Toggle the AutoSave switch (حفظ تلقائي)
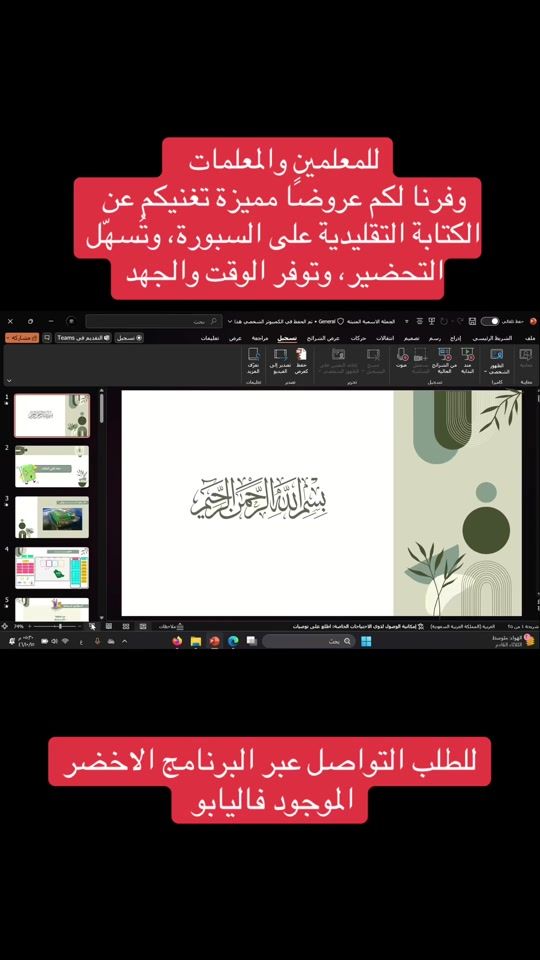This screenshot has height=960, width=540. coord(490,321)
